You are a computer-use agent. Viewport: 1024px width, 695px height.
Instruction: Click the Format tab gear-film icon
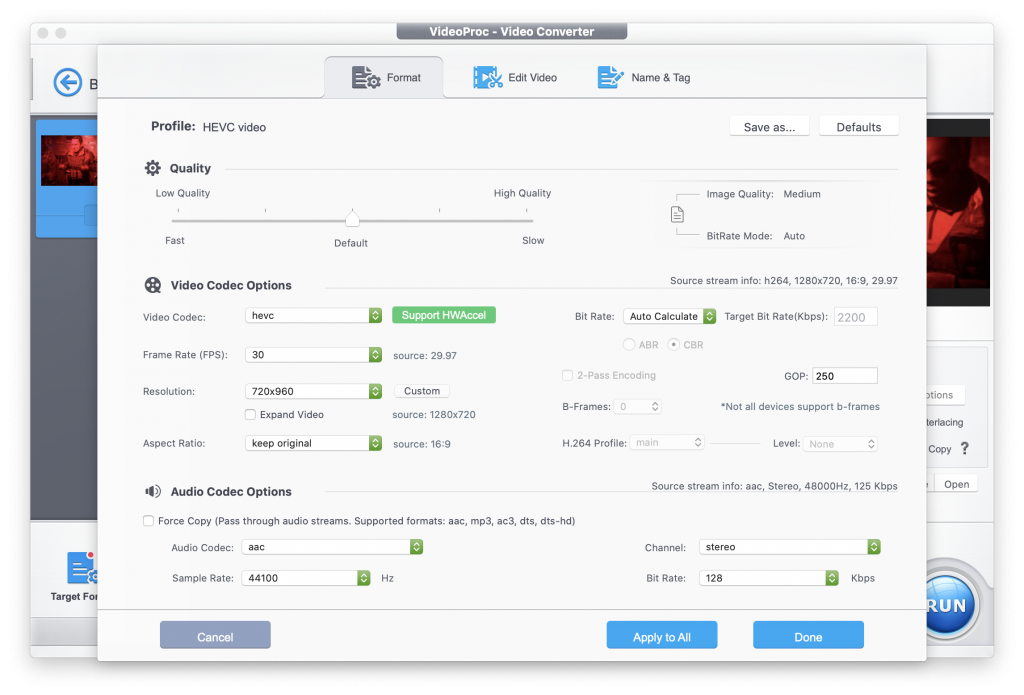click(x=366, y=78)
